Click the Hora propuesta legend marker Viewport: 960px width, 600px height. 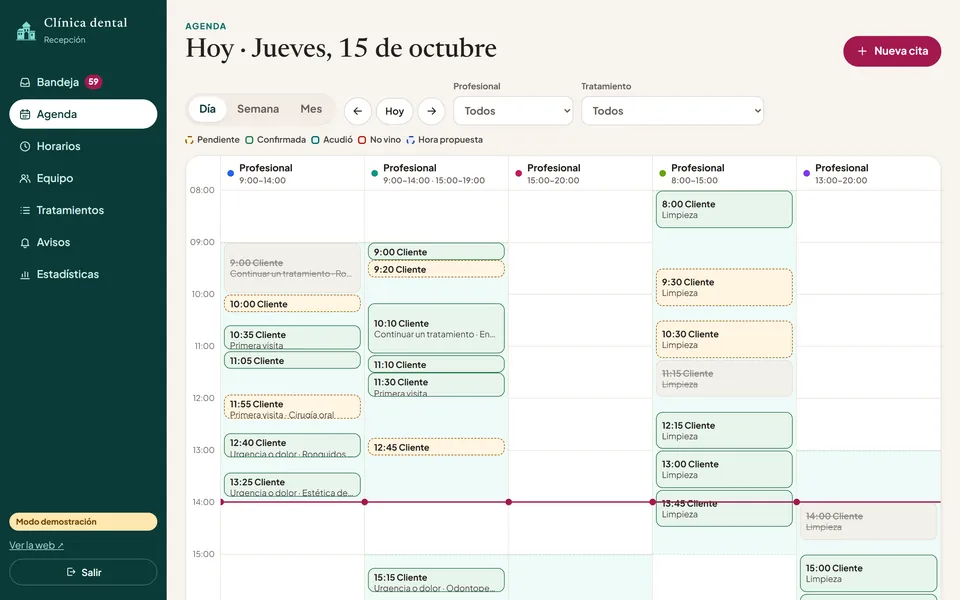pyautogui.click(x=410, y=140)
